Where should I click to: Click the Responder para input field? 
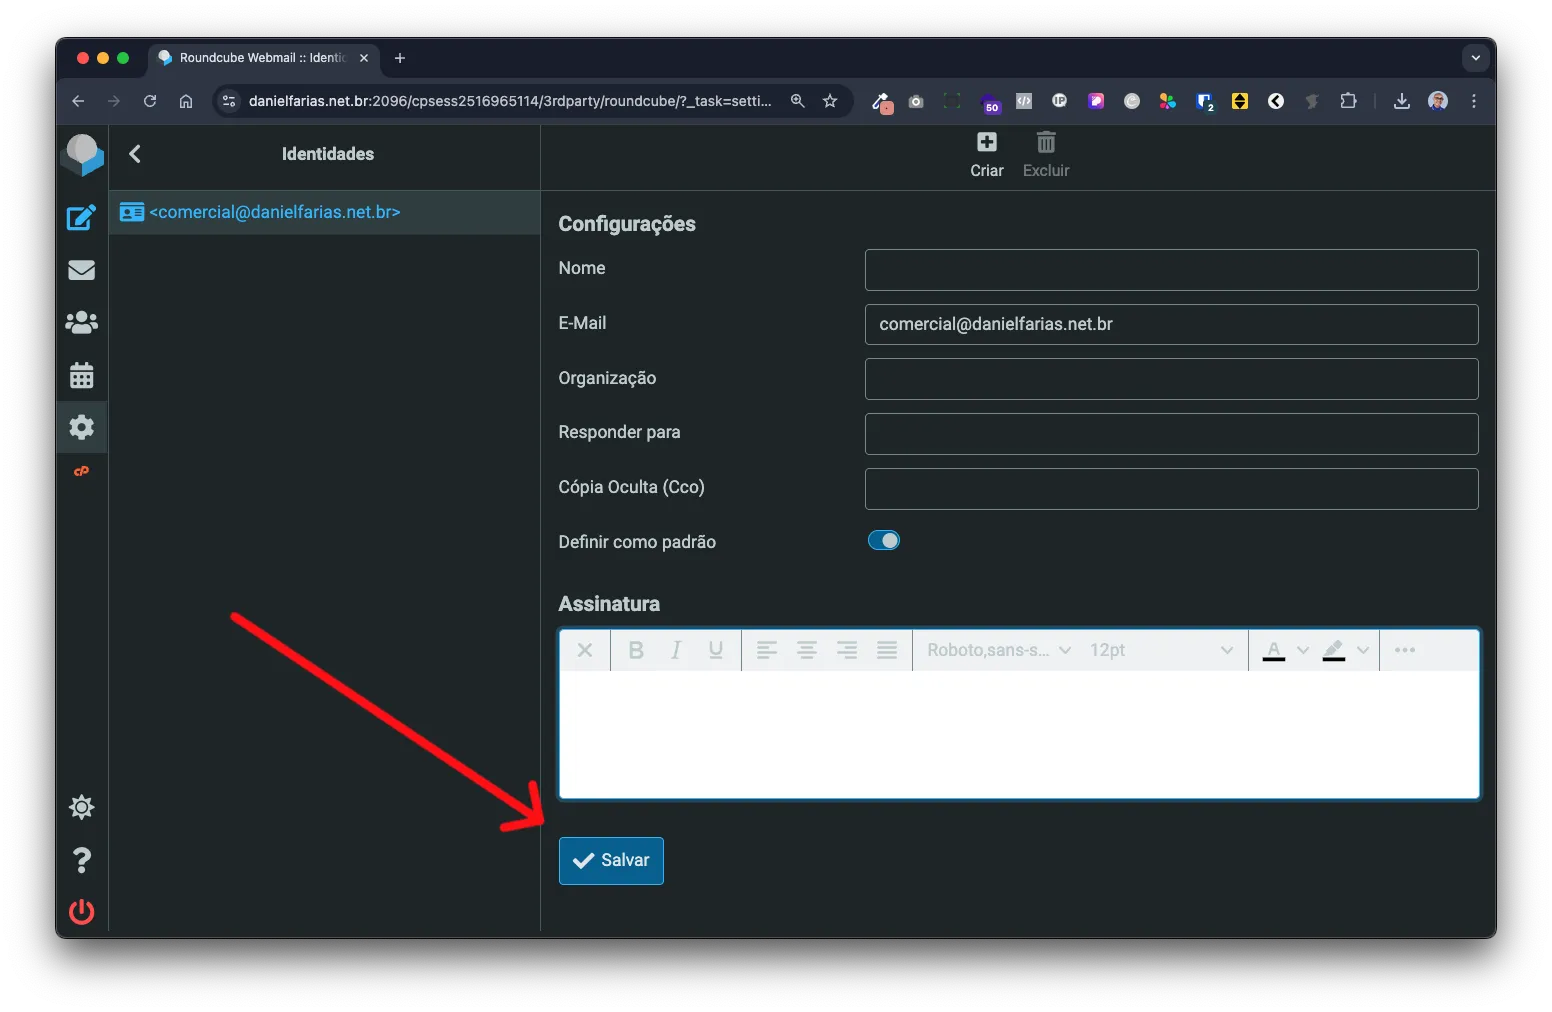pyautogui.click(x=1171, y=434)
